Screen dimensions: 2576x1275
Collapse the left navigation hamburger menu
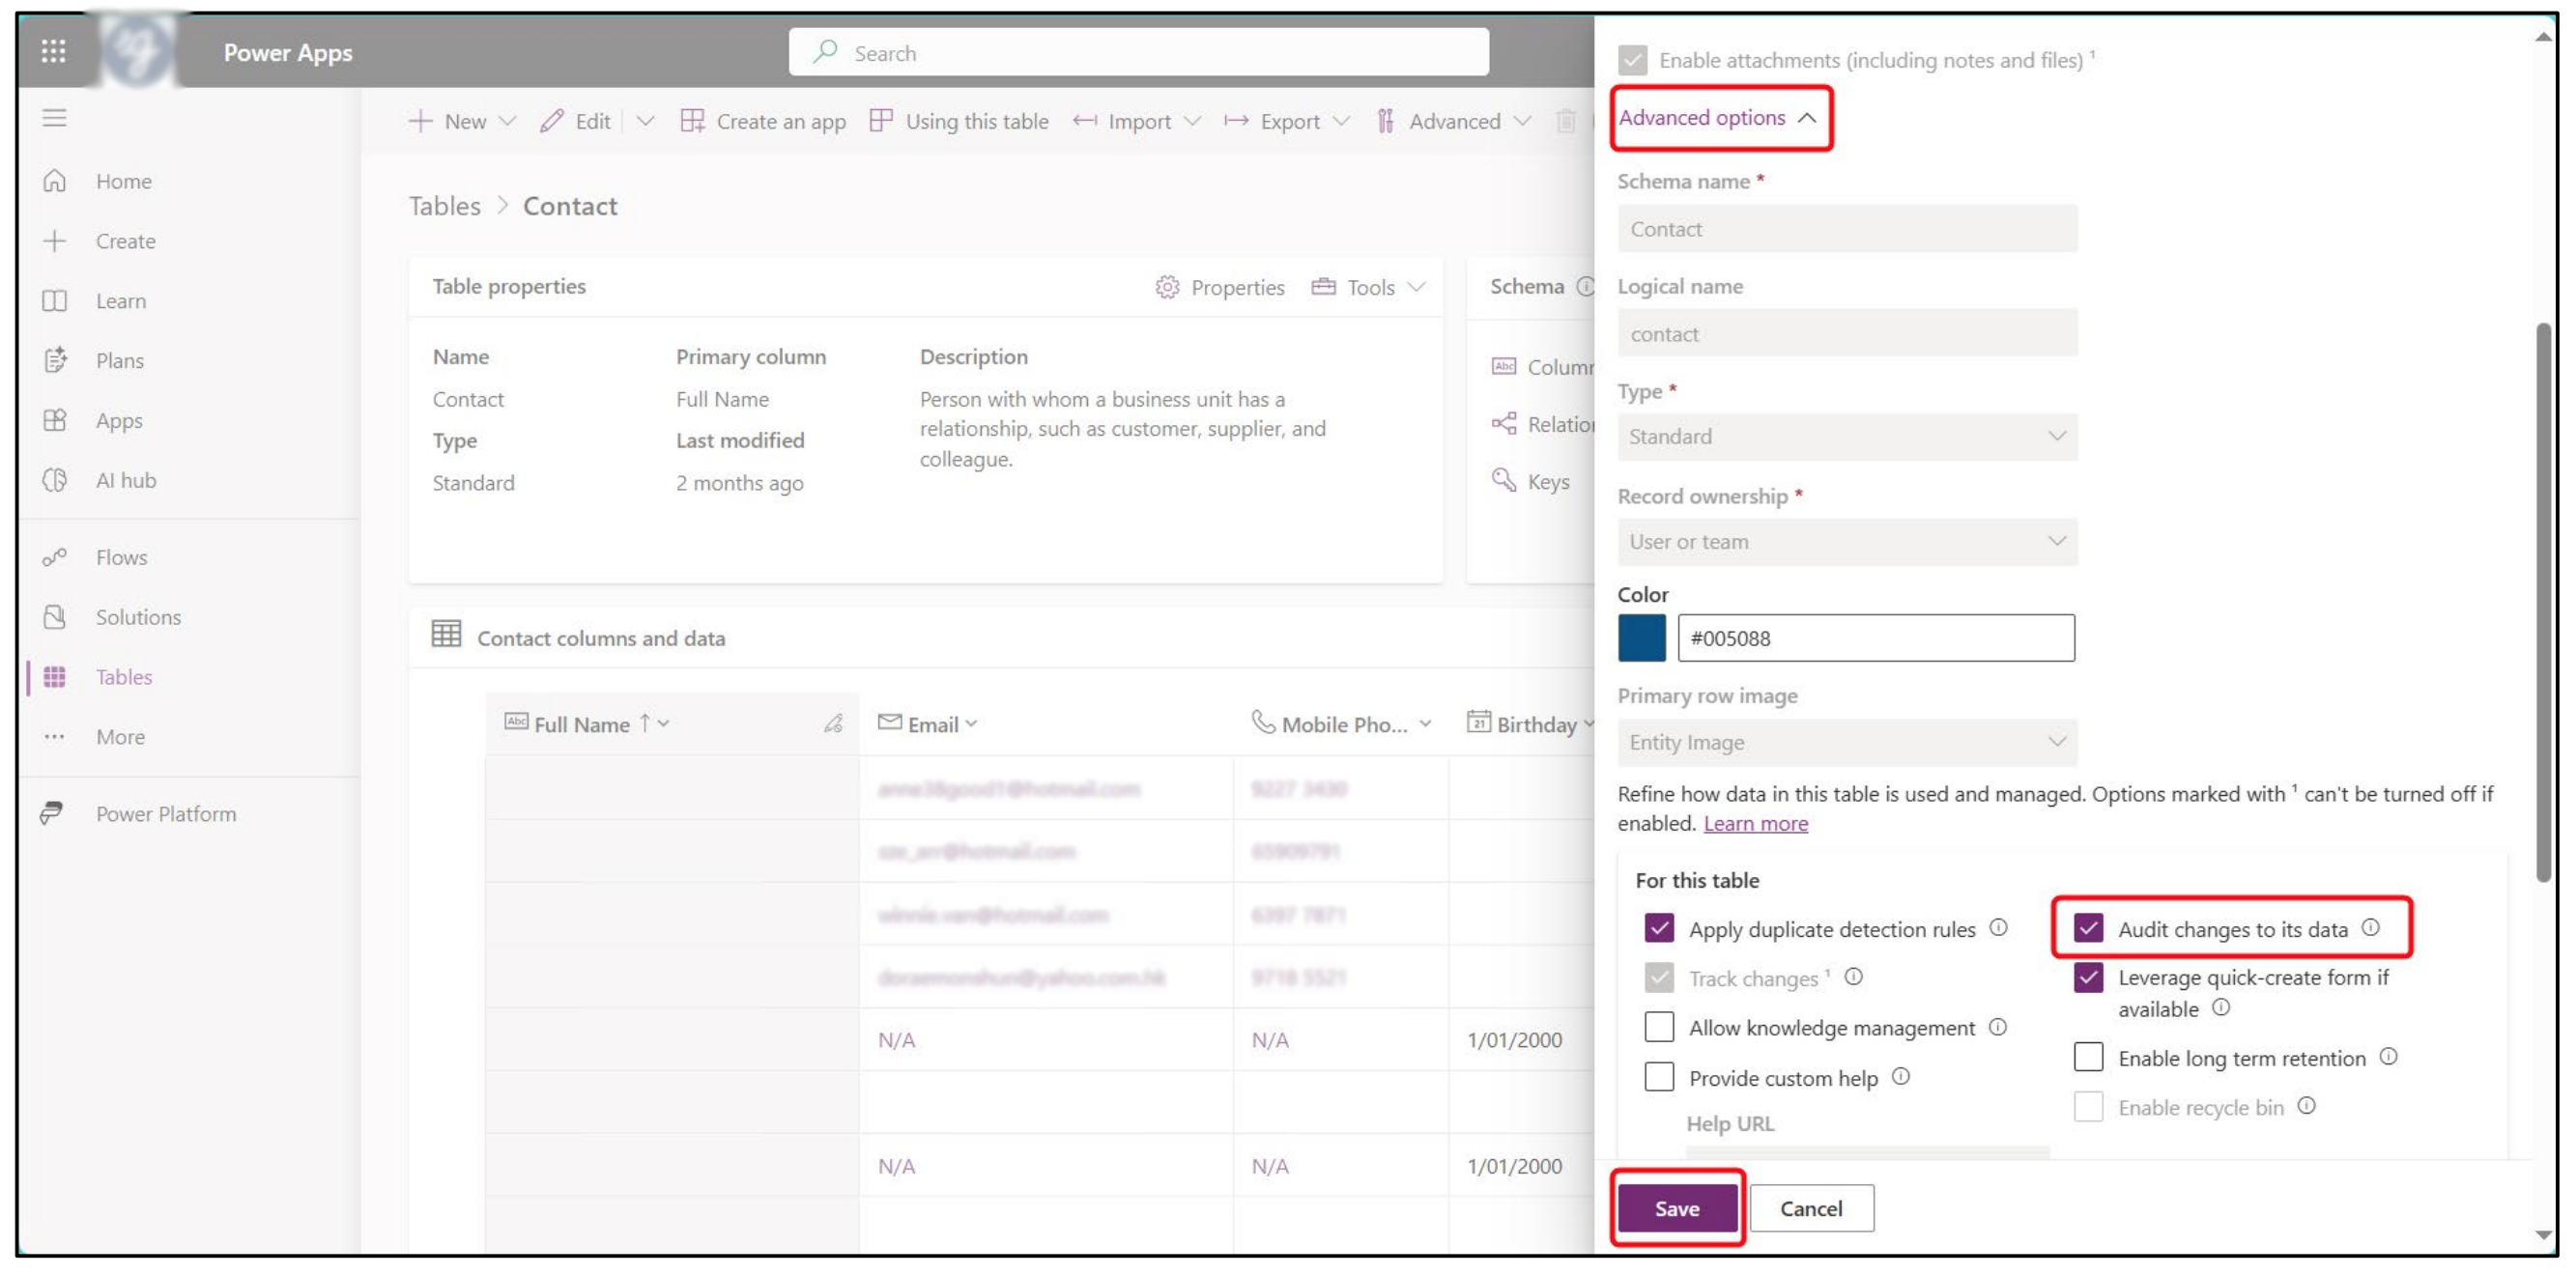pos(54,118)
